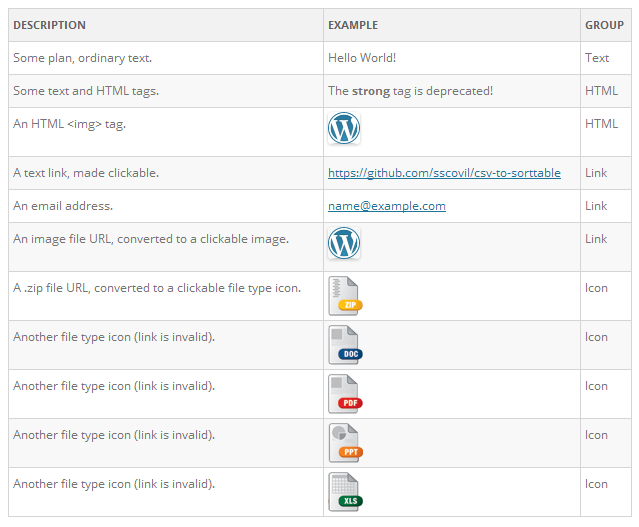Open the github.com csv-to-sorttable link
This screenshot has height=527, width=639.
pos(444,173)
